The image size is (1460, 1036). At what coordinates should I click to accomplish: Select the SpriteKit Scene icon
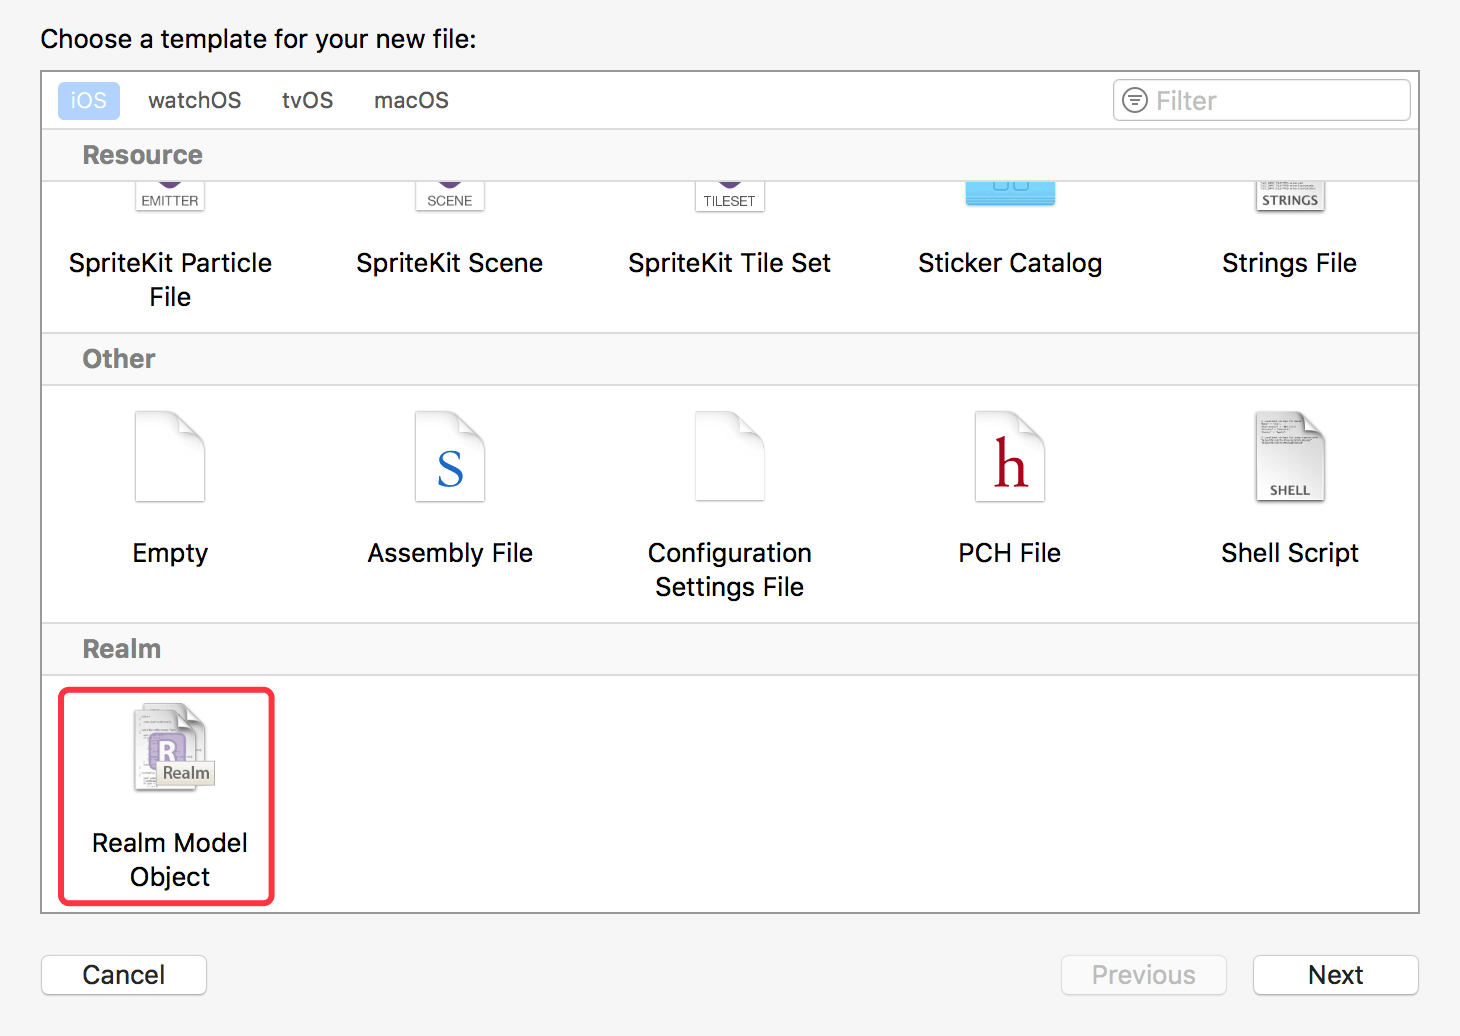(x=450, y=196)
